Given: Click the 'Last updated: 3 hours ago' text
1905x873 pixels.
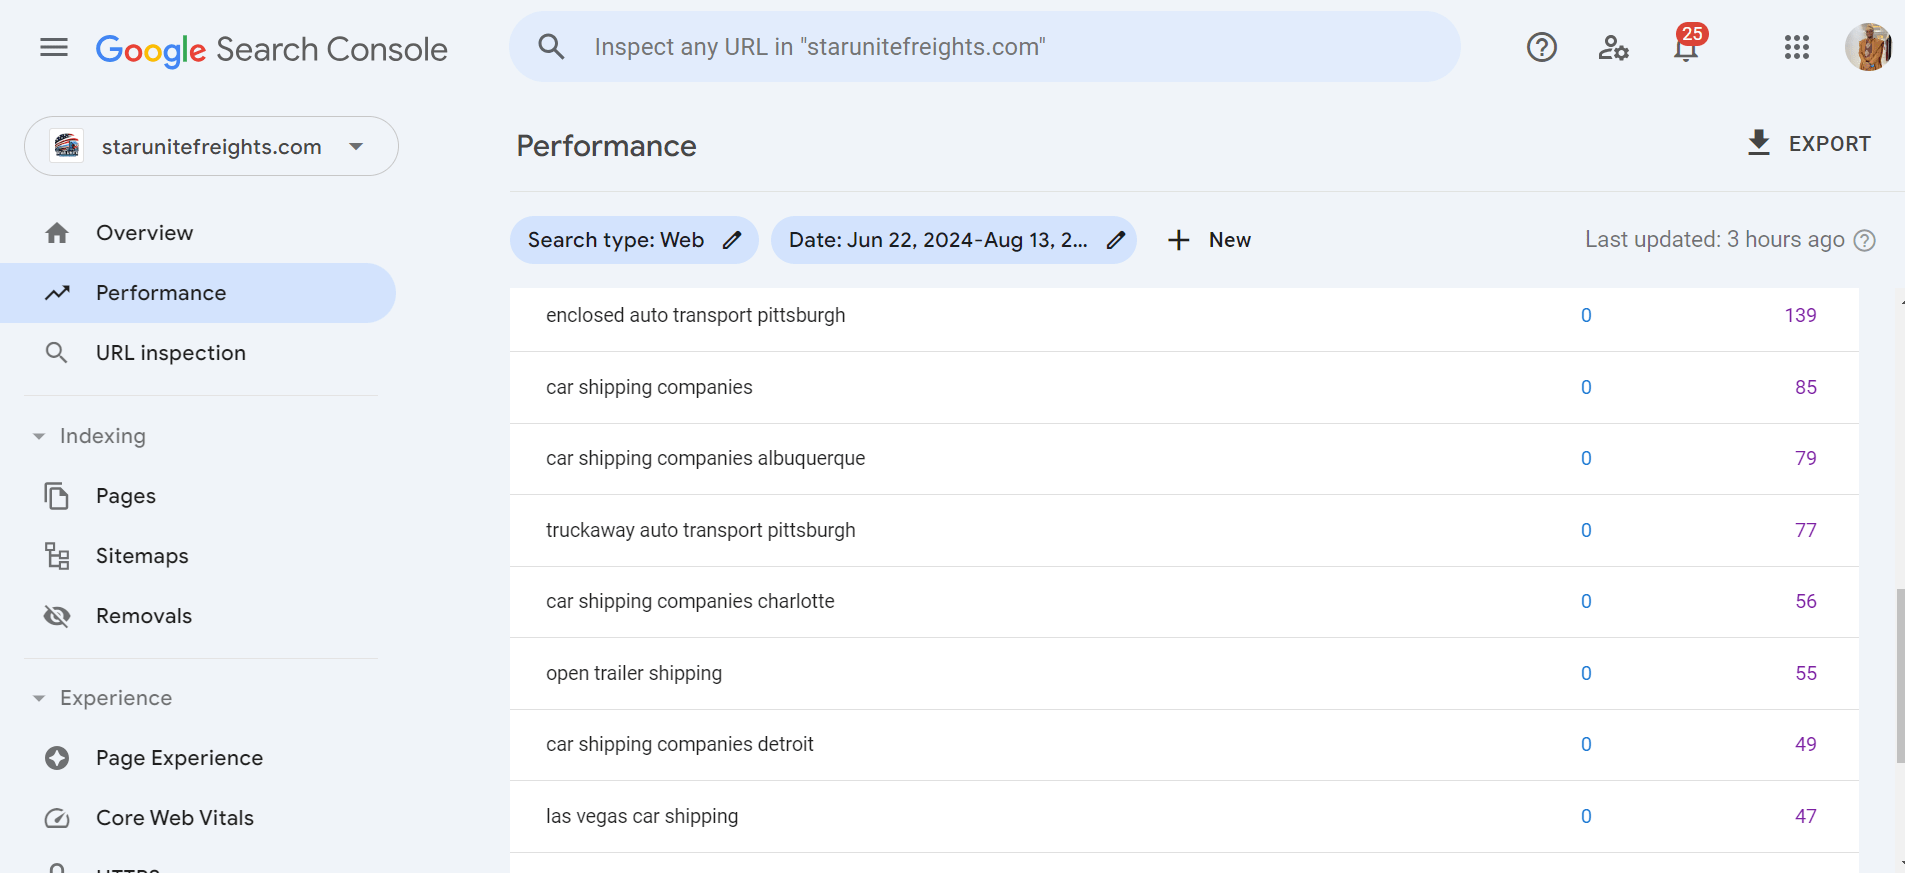Looking at the screenshot, I should 1714,240.
